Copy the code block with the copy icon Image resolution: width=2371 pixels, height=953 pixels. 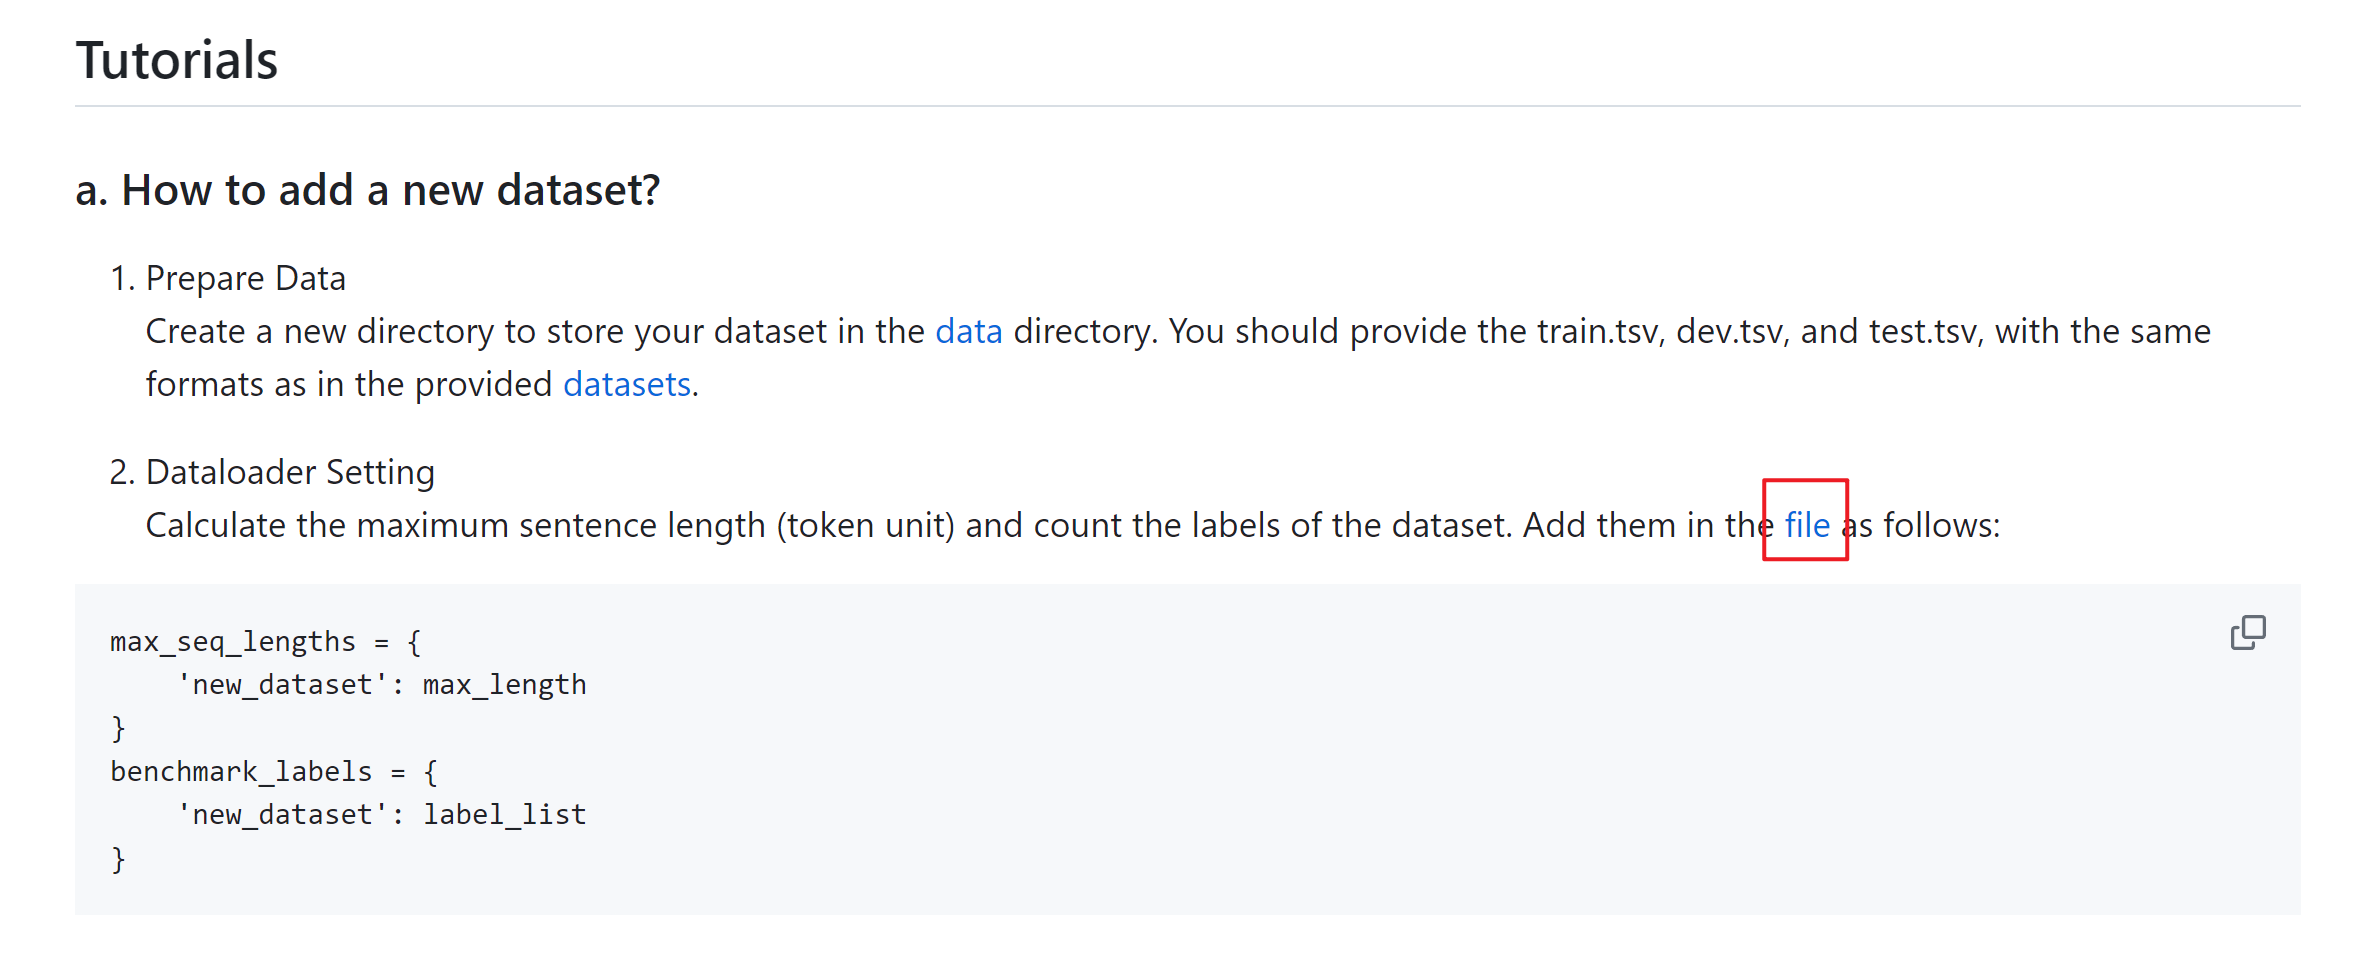(x=2247, y=632)
